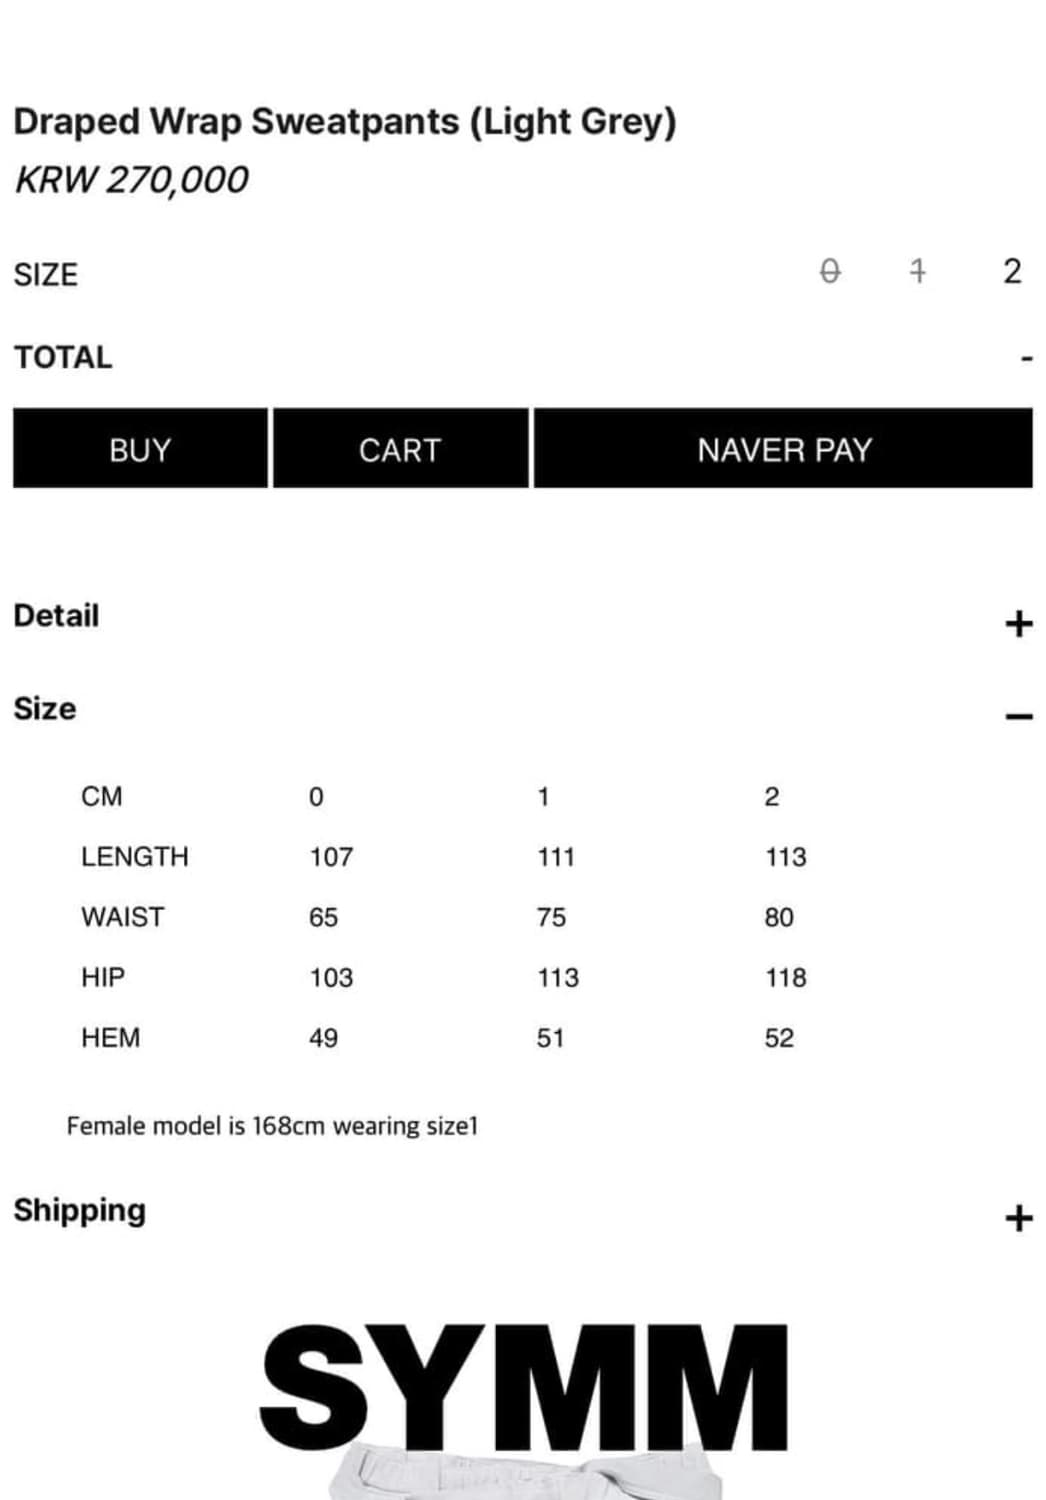Select the crossed-out size 0 option

pos(829,272)
